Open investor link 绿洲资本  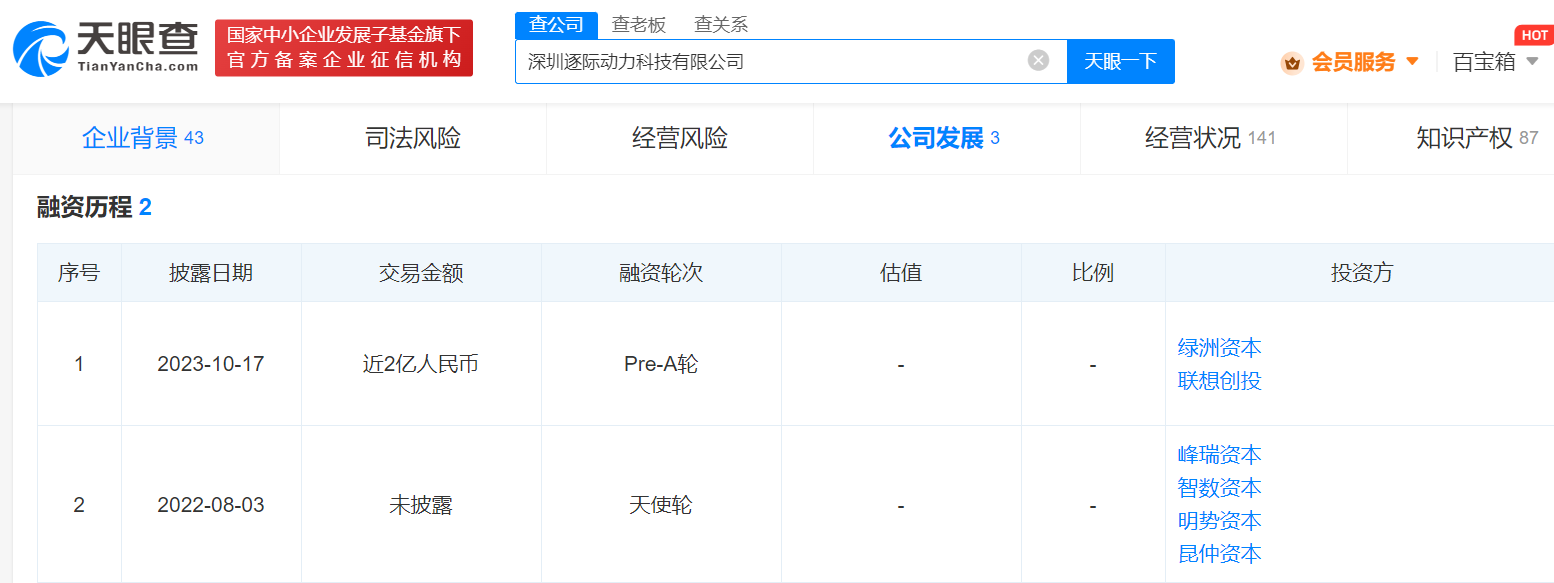tap(1220, 348)
